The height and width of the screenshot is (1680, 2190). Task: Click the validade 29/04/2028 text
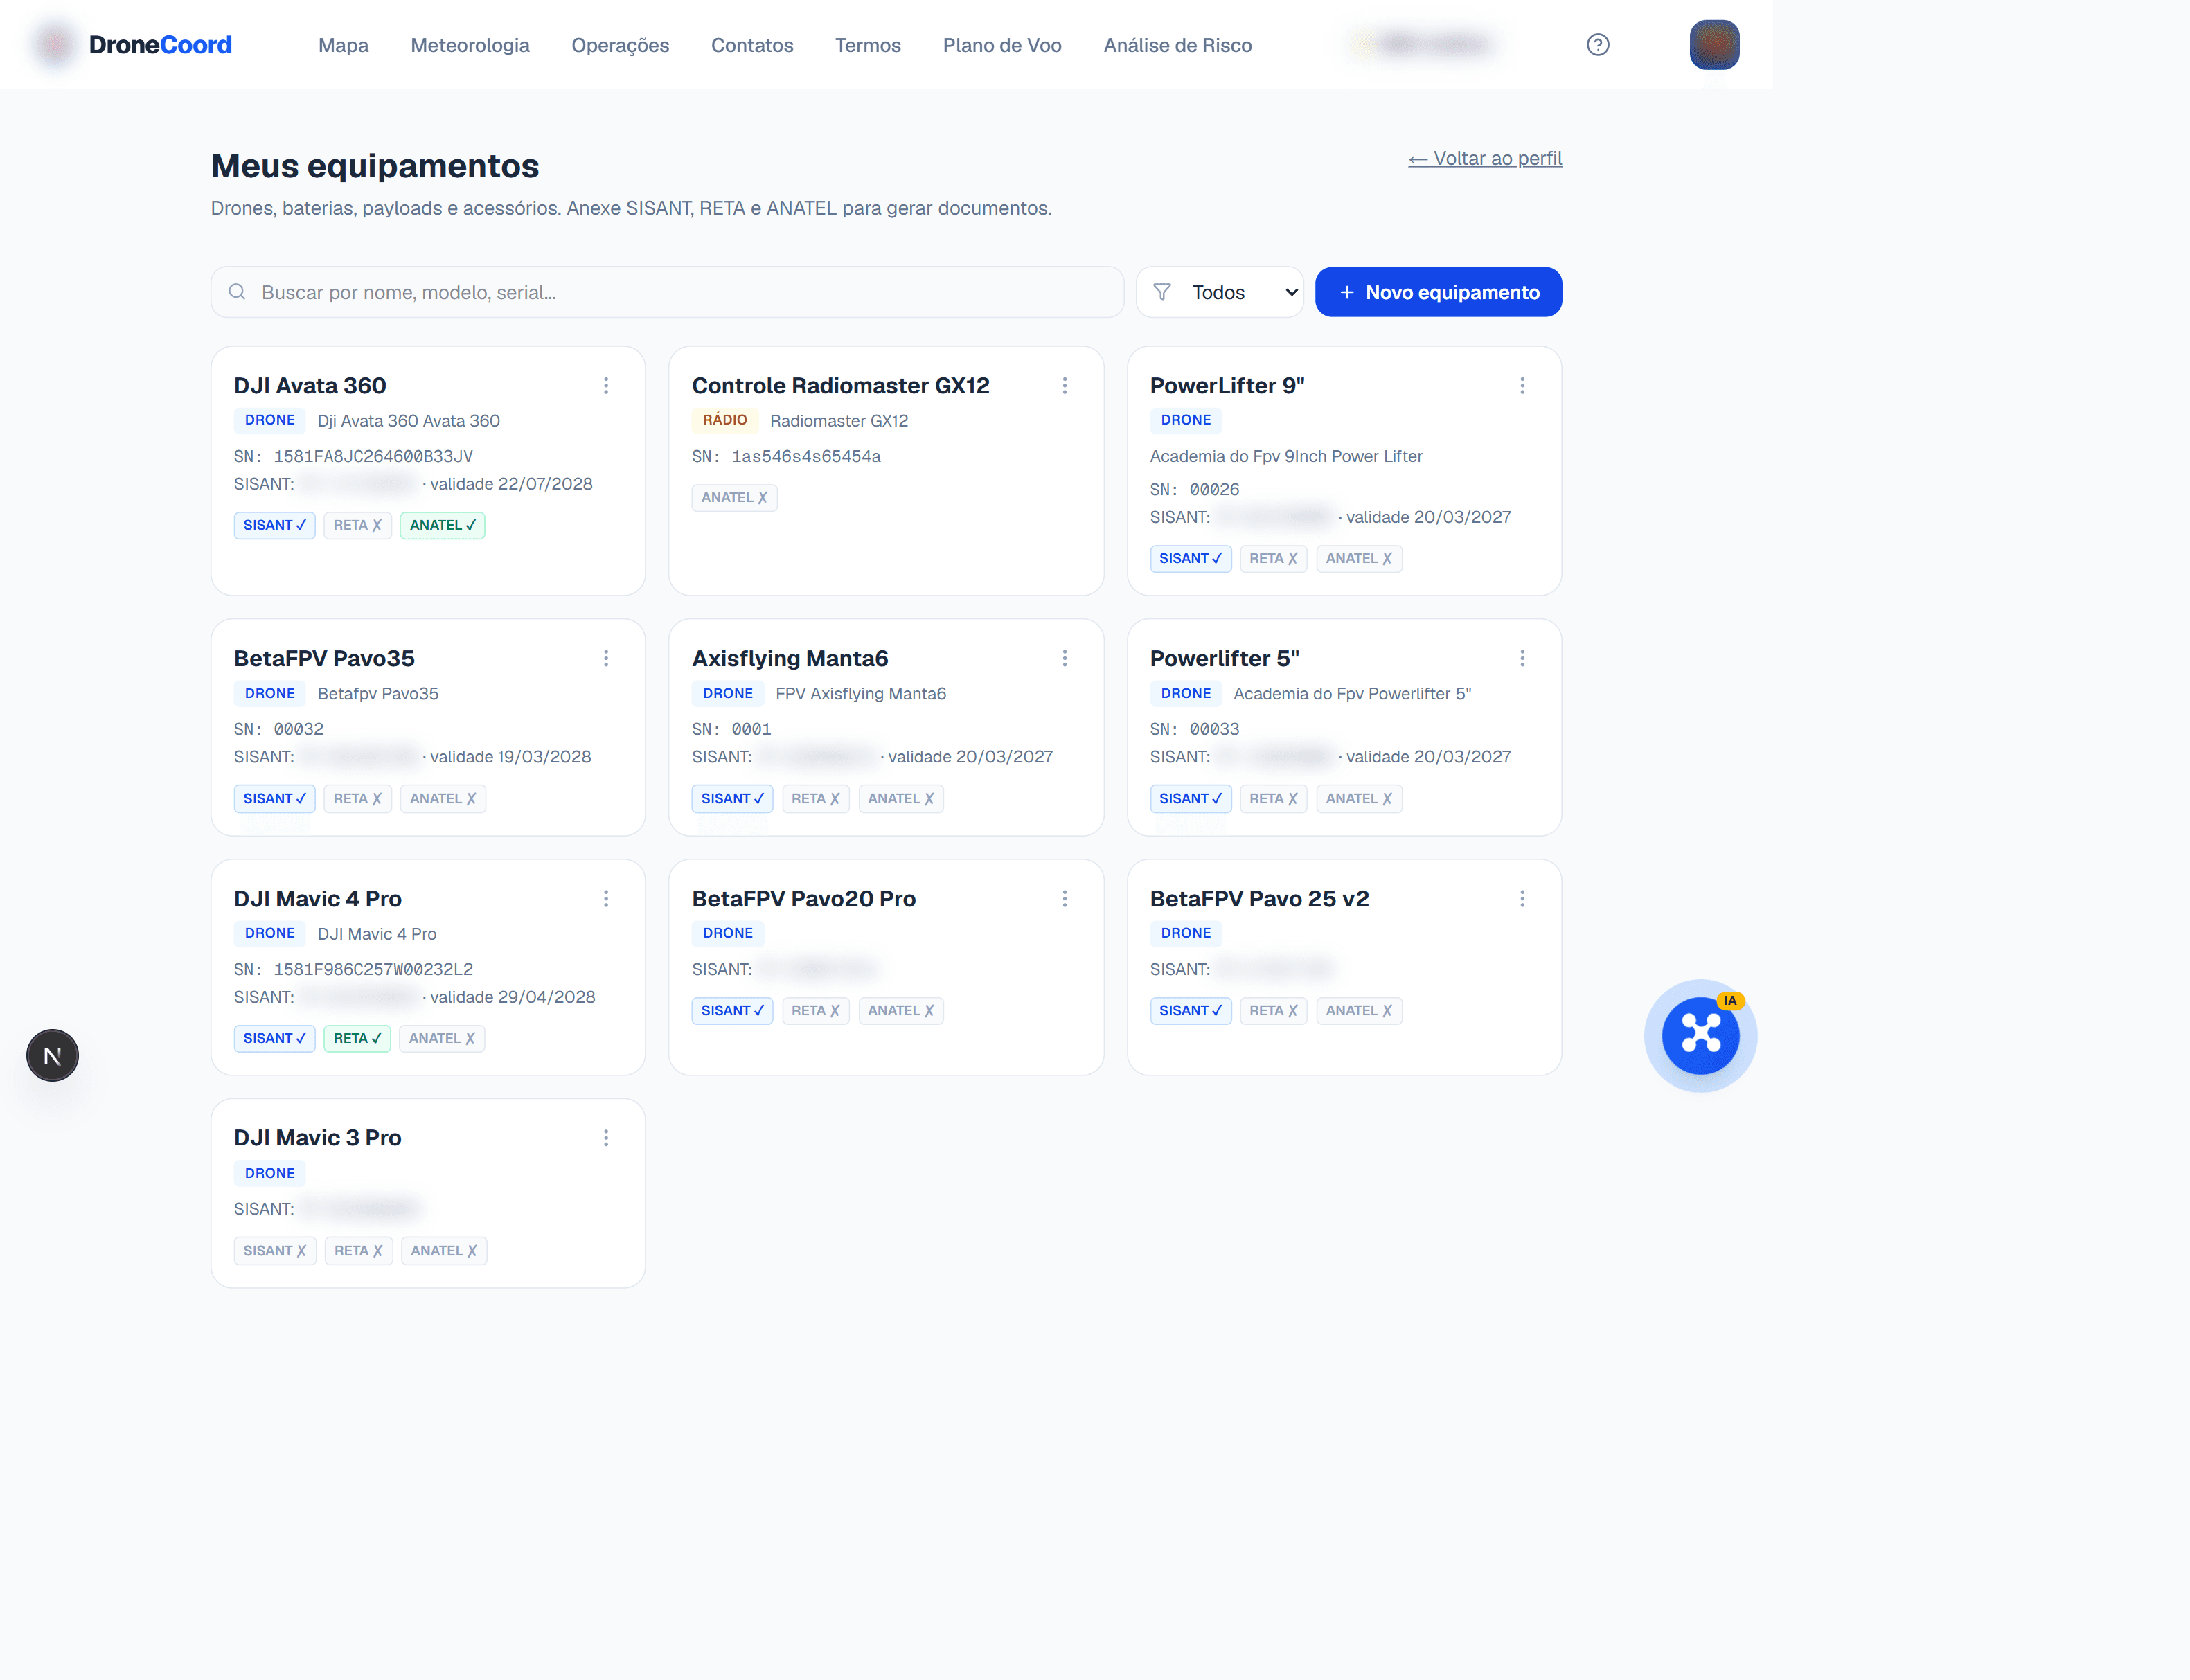click(512, 997)
